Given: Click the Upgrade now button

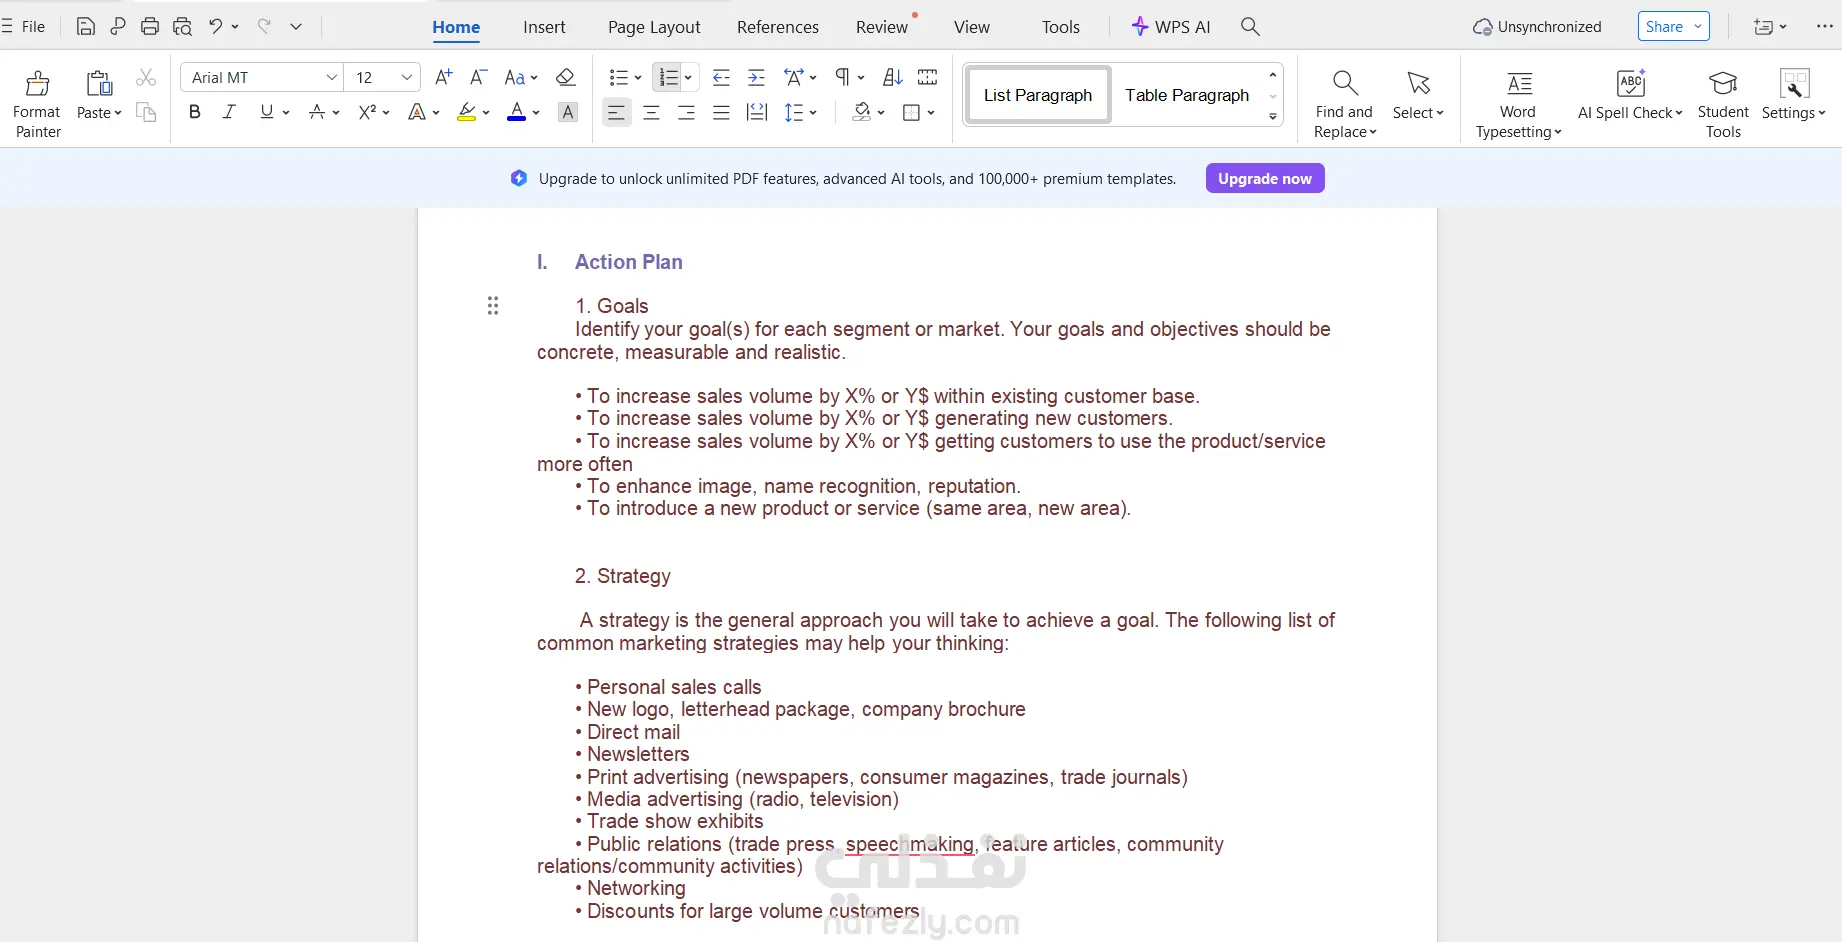Looking at the screenshot, I should click(1265, 178).
